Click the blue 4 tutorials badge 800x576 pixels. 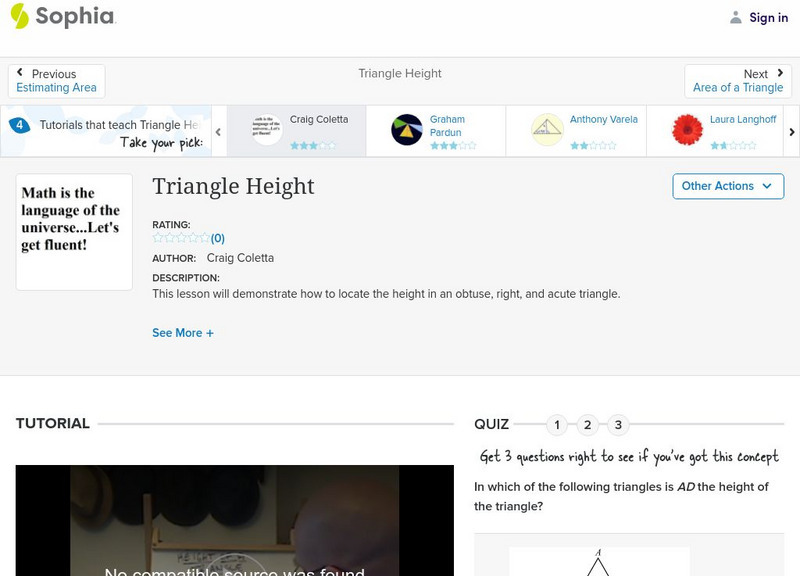pyautogui.click(x=18, y=125)
